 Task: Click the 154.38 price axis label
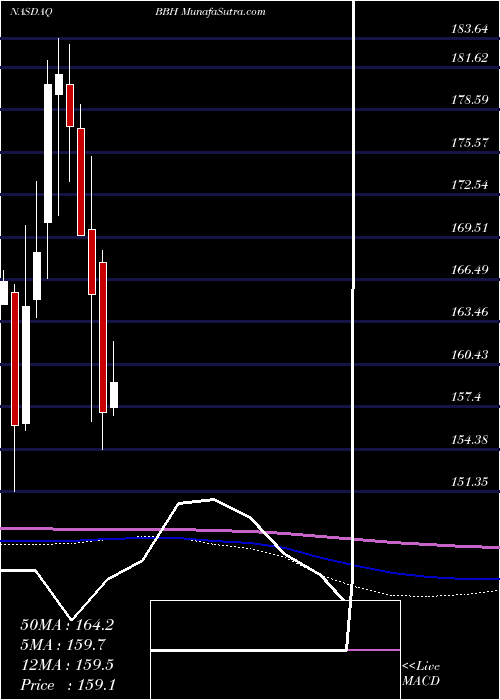[471, 440]
